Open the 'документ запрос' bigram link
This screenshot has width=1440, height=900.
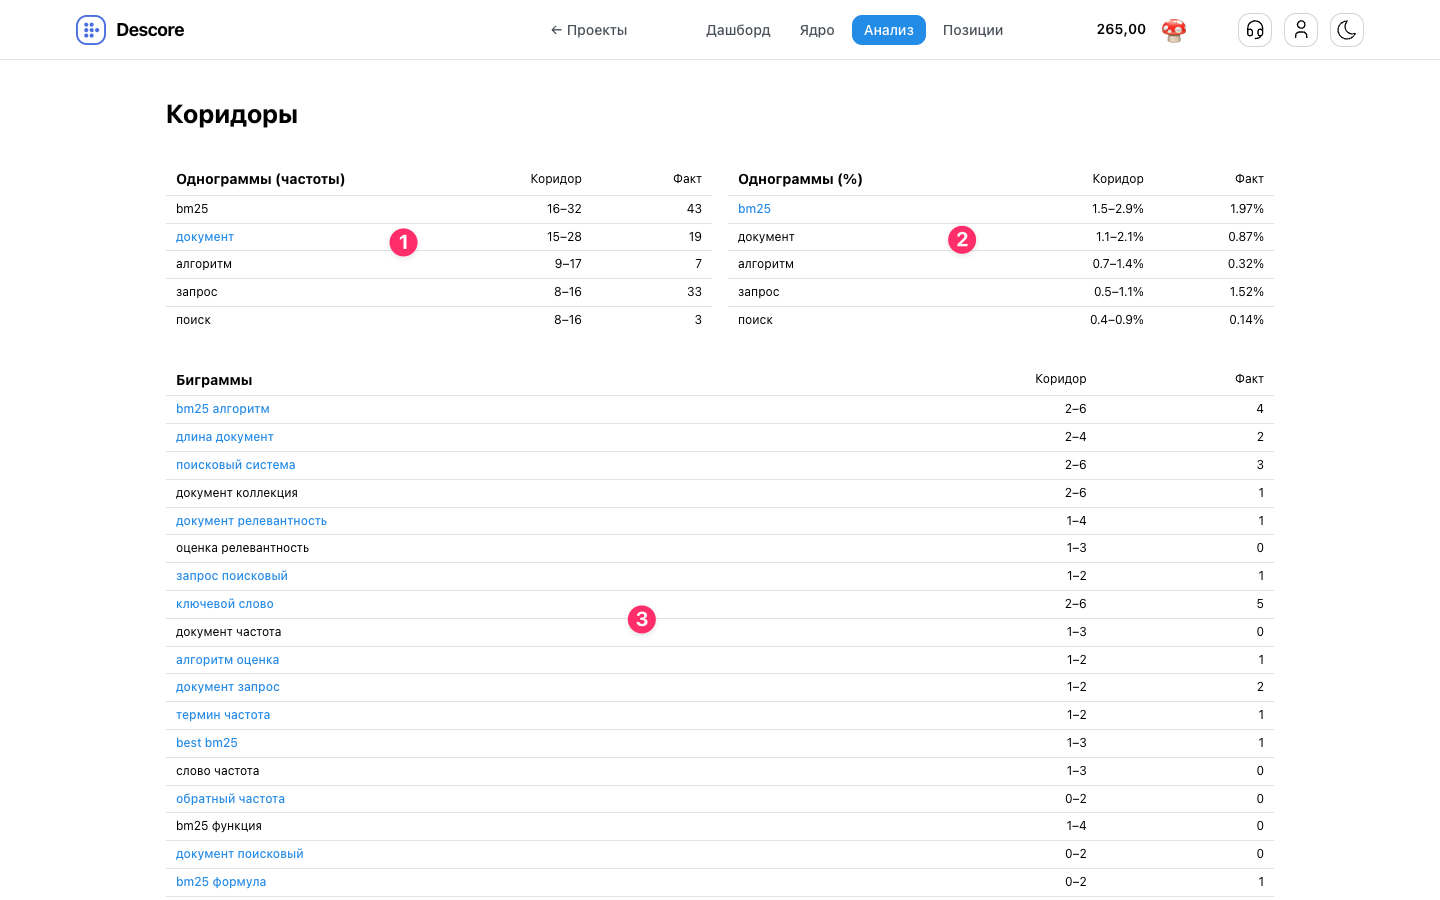click(x=228, y=687)
